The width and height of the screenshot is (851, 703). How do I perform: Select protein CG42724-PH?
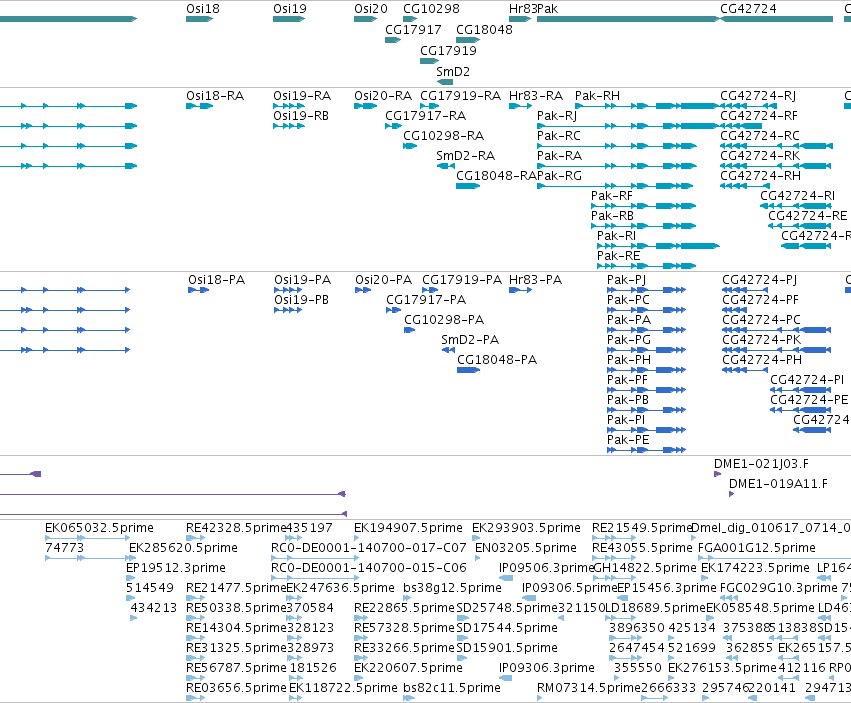click(745, 370)
